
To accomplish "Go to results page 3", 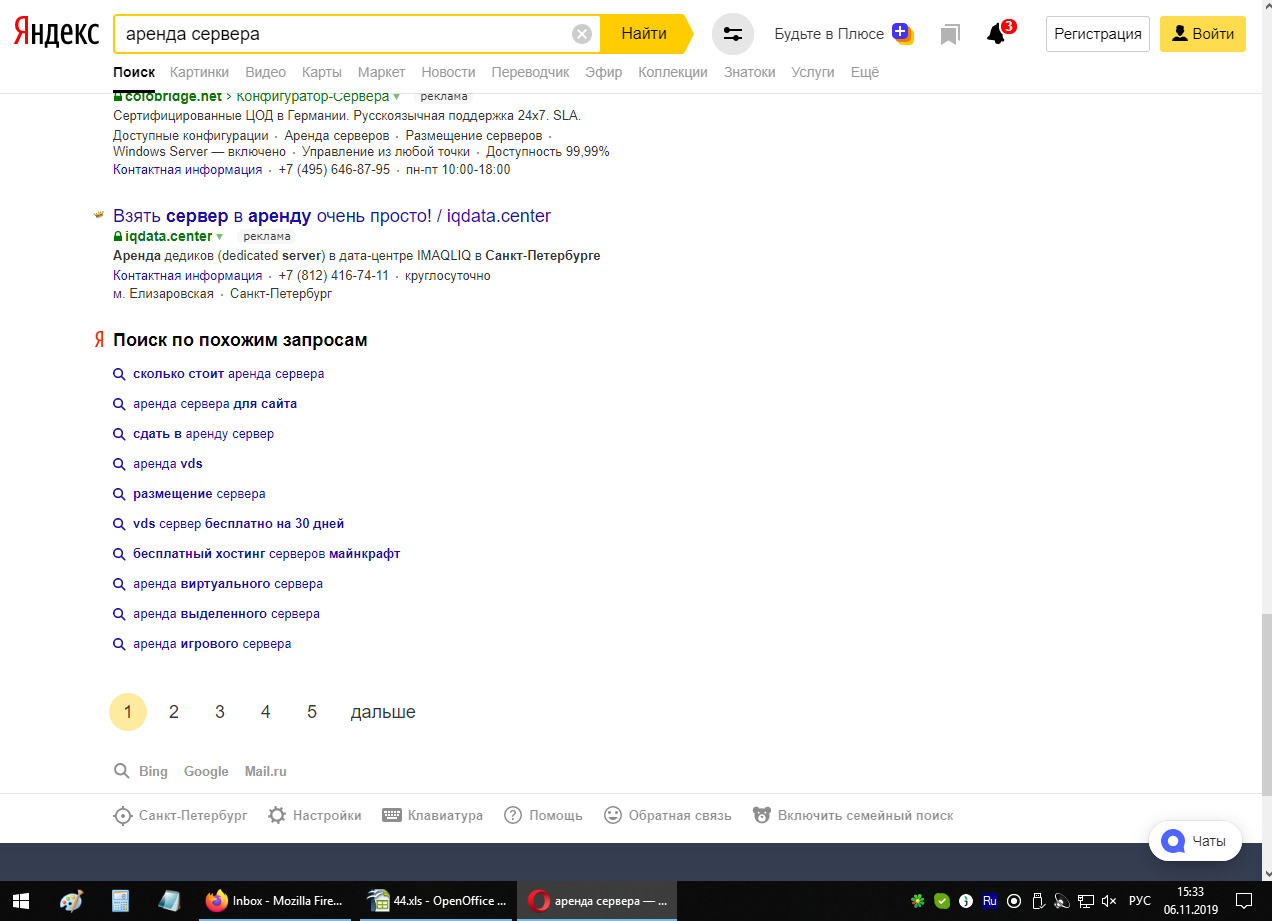I will (x=220, y=712).
